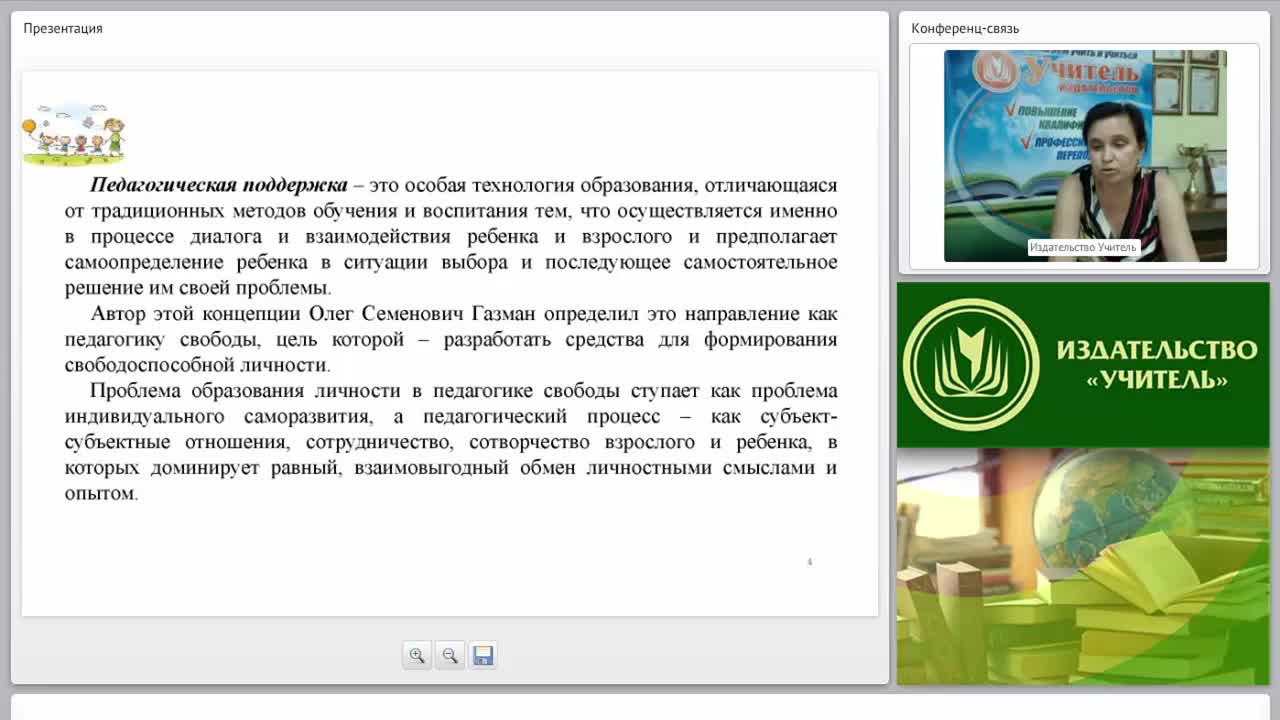Click the 'ИЗДАТЕЛЬСТВО «УЧИТЕЛЬ»' banner text

coord(1157,365)
